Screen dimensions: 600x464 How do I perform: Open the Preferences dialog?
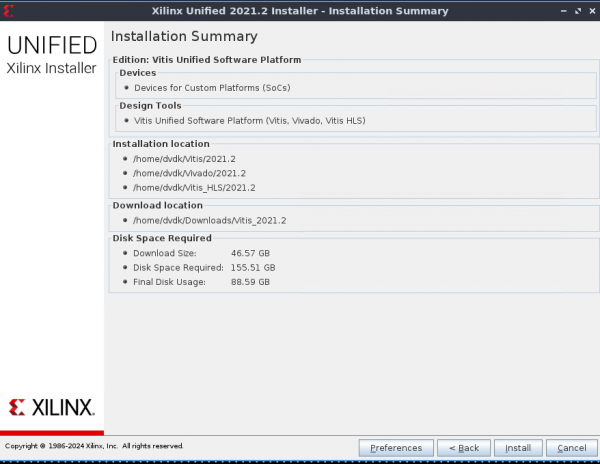pos(396,448)
